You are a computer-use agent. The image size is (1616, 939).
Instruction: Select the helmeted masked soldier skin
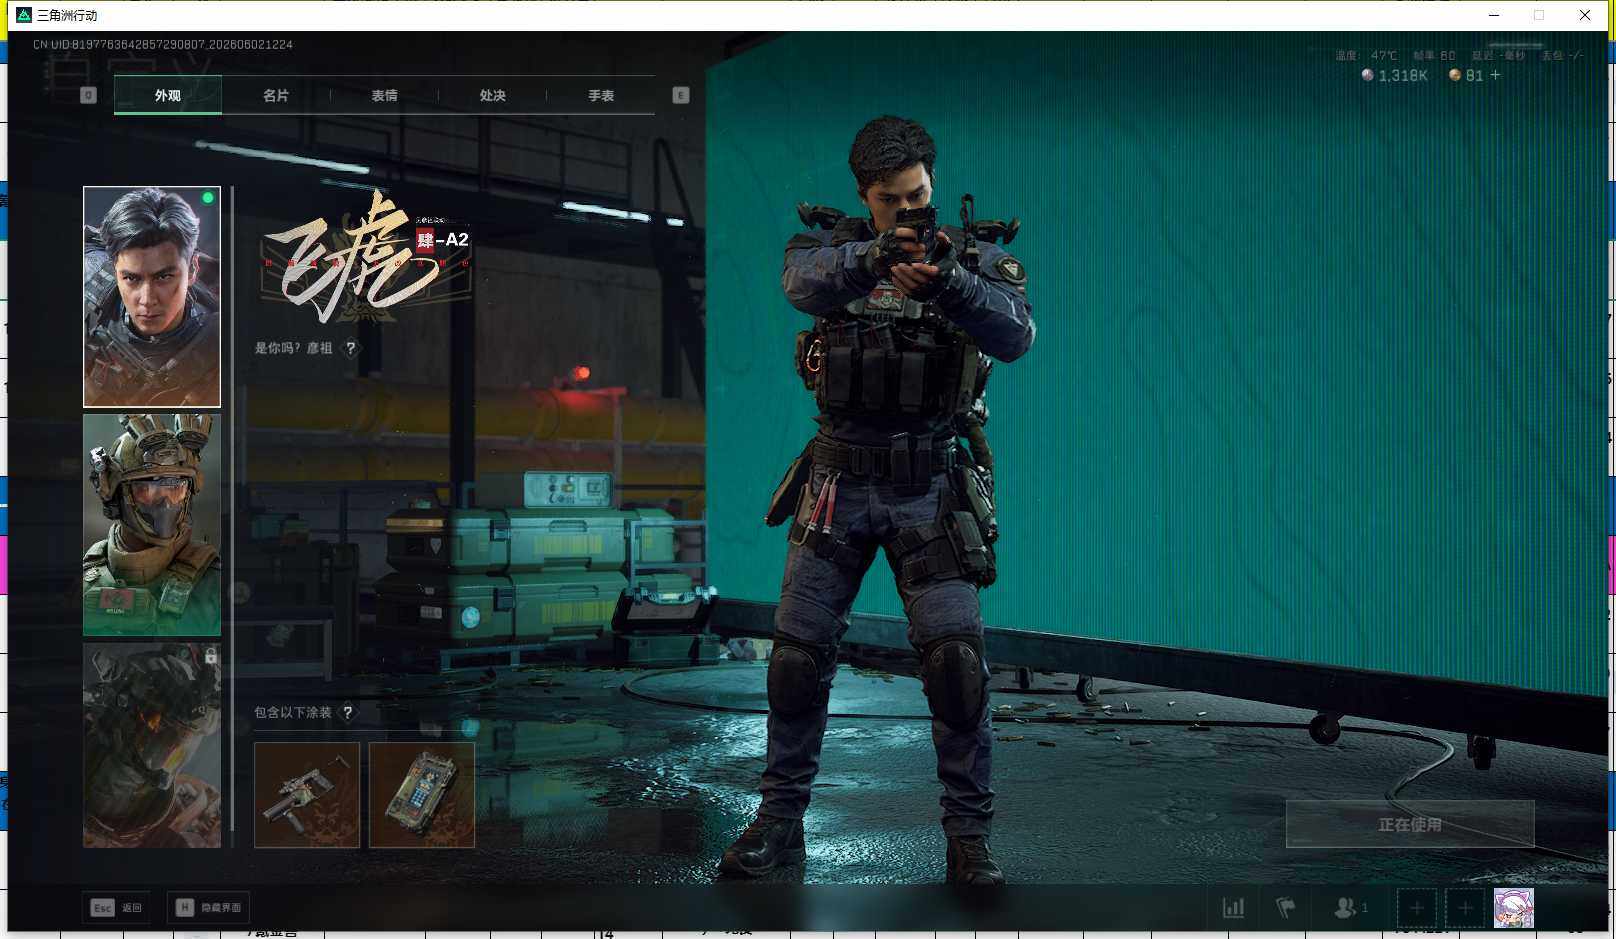click(x=152, y=525)
